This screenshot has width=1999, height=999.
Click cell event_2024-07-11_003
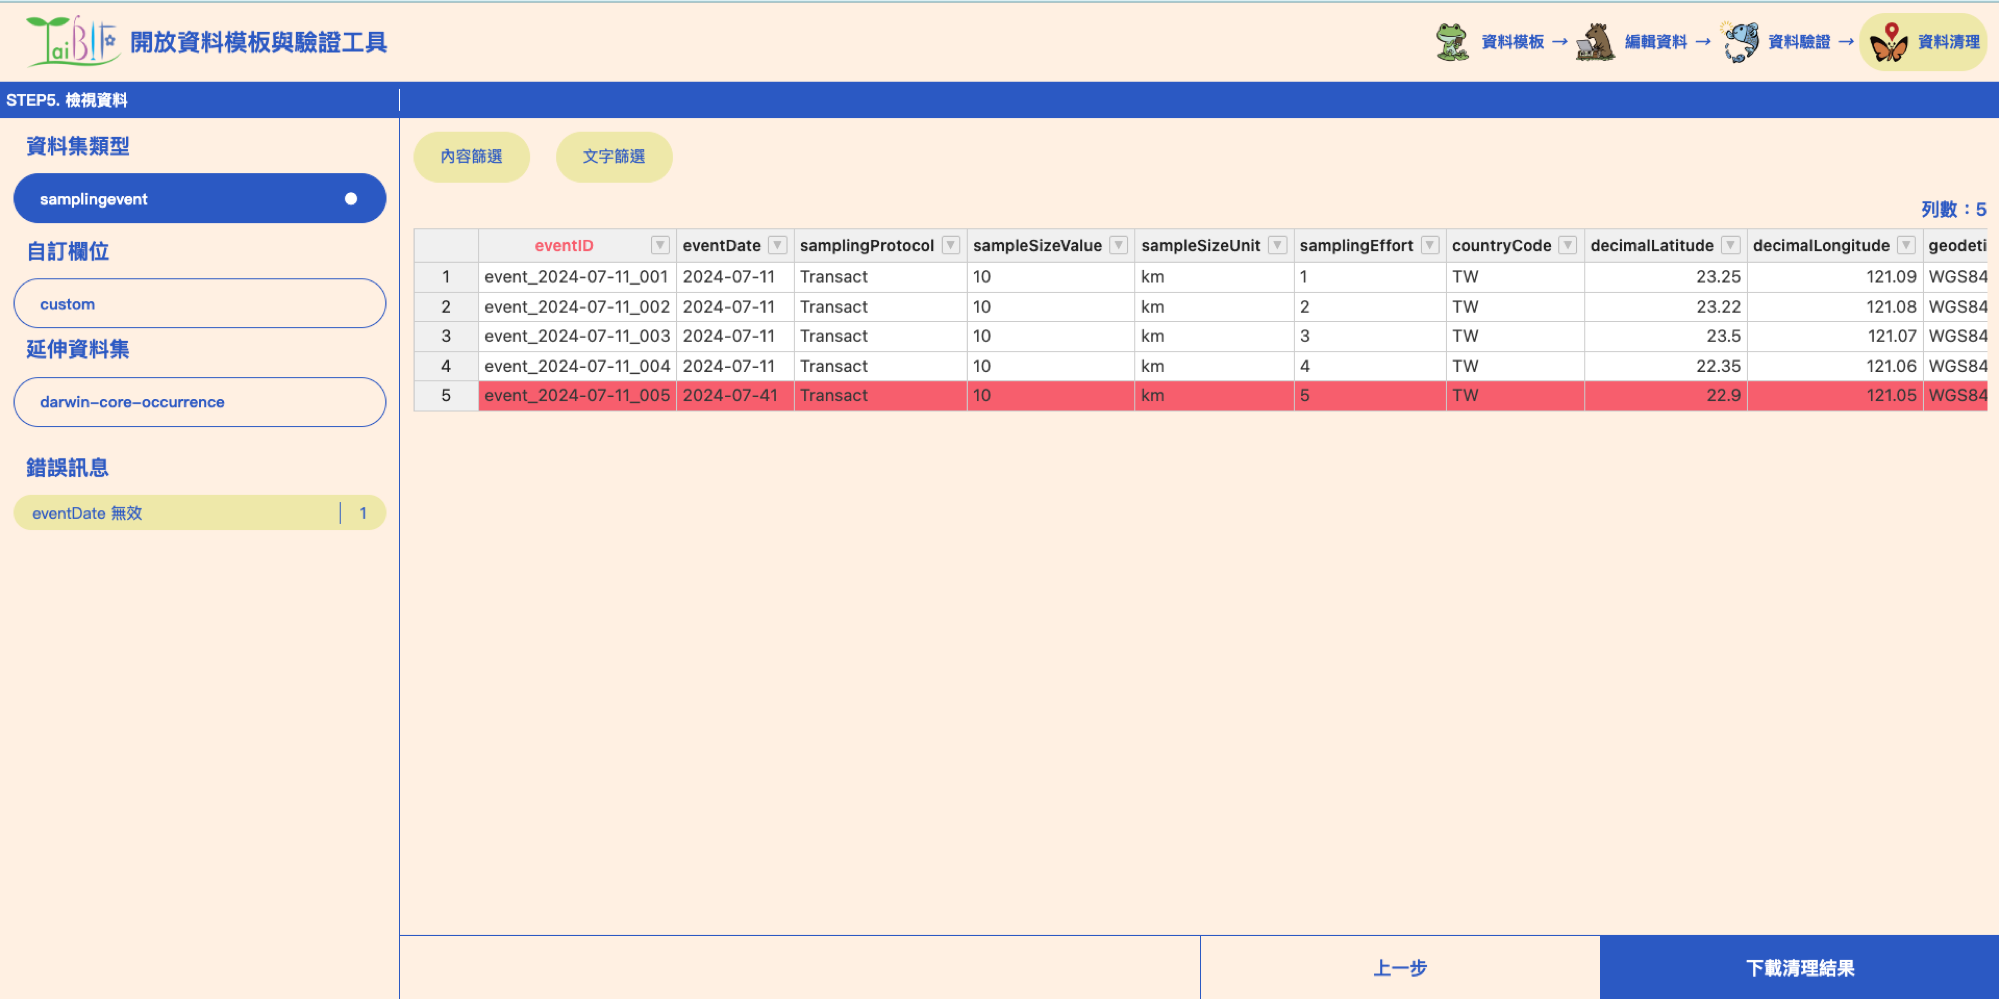[x=577, y=336]
